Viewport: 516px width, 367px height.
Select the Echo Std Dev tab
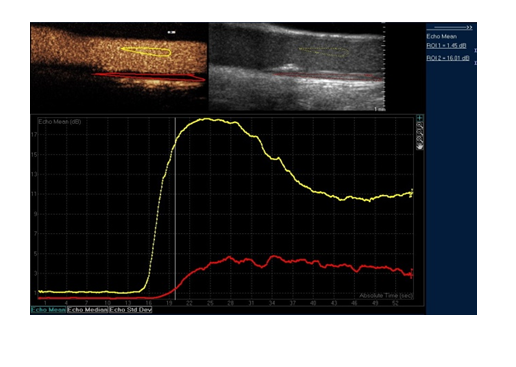tap(131, 310)
